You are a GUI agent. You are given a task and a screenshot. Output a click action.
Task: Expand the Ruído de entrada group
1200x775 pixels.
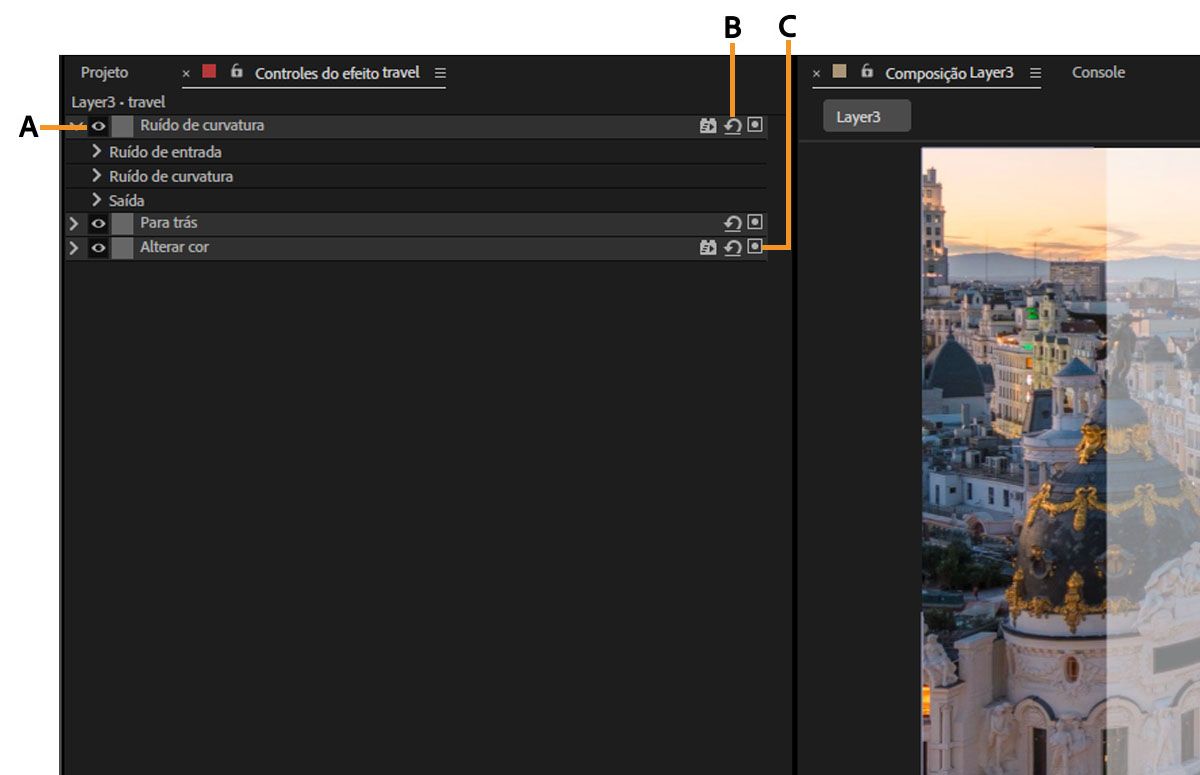pyautogui.click(x=97, y=151)
